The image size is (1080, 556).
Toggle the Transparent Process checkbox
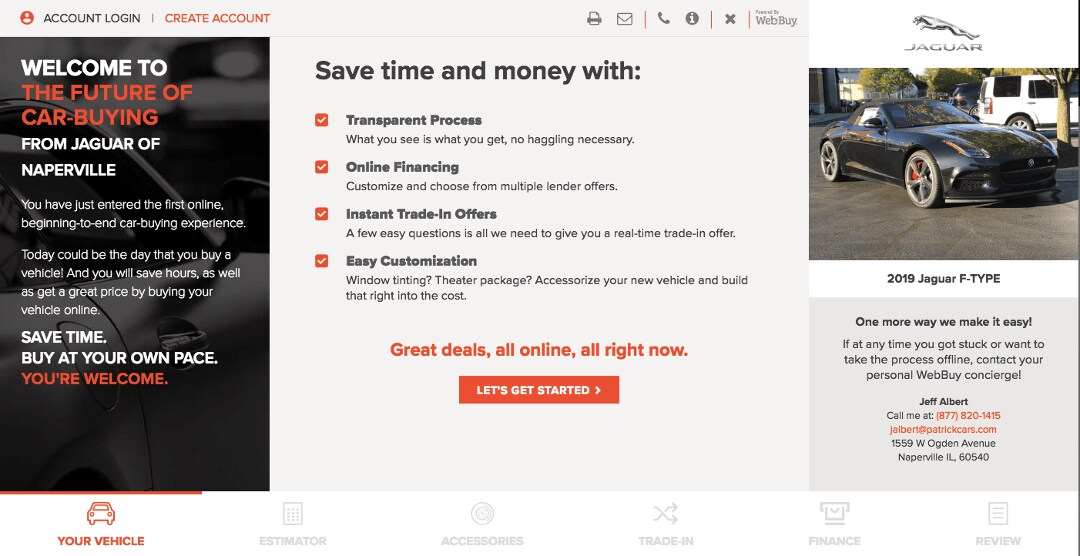[x=322, y=120]
